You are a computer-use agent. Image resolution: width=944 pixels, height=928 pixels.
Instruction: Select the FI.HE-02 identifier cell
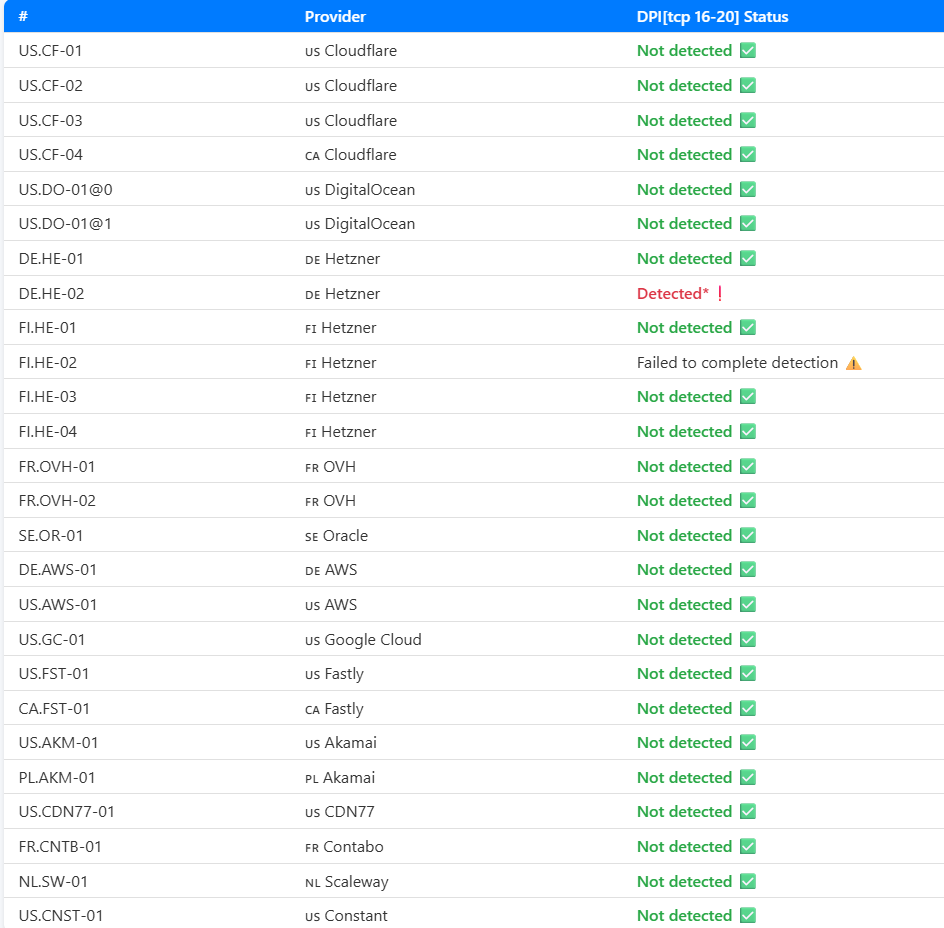click(48, 363)
